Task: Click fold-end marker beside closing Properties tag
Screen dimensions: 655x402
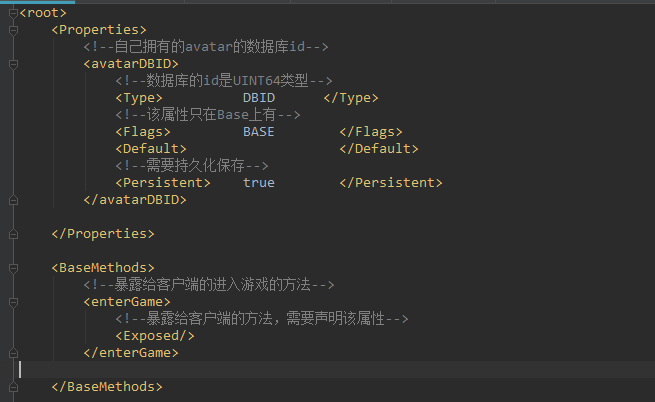Action: [x=12, y=234]
